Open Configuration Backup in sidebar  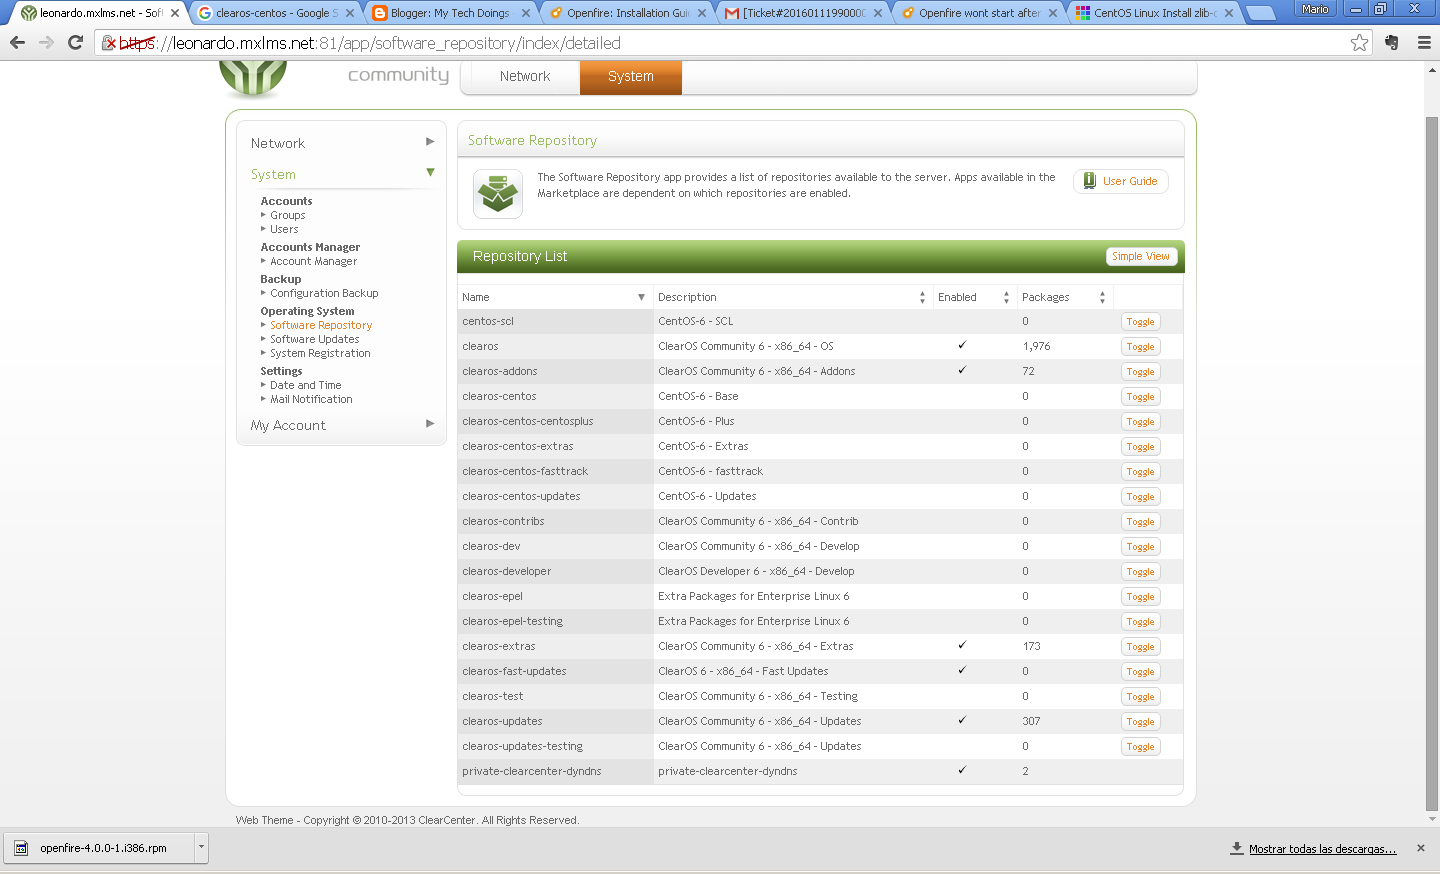coord(324,293)
